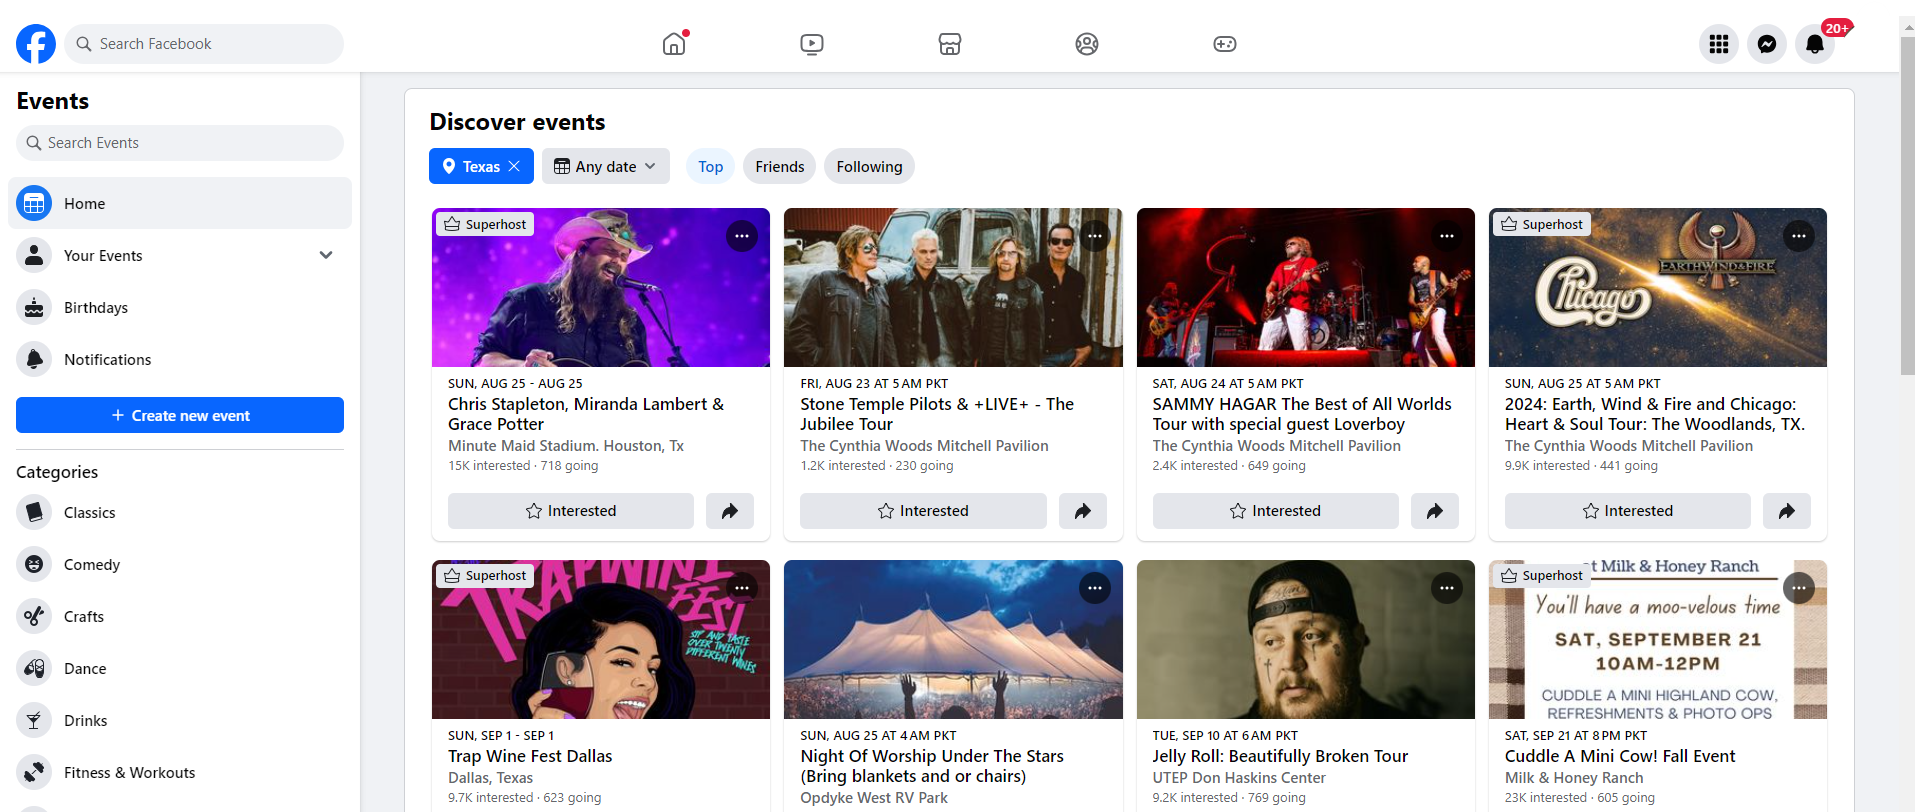Share the Stone Temple Pilots event
Screen dimensions: 1915x812
pyautogui.click(x=1083, y=511)
